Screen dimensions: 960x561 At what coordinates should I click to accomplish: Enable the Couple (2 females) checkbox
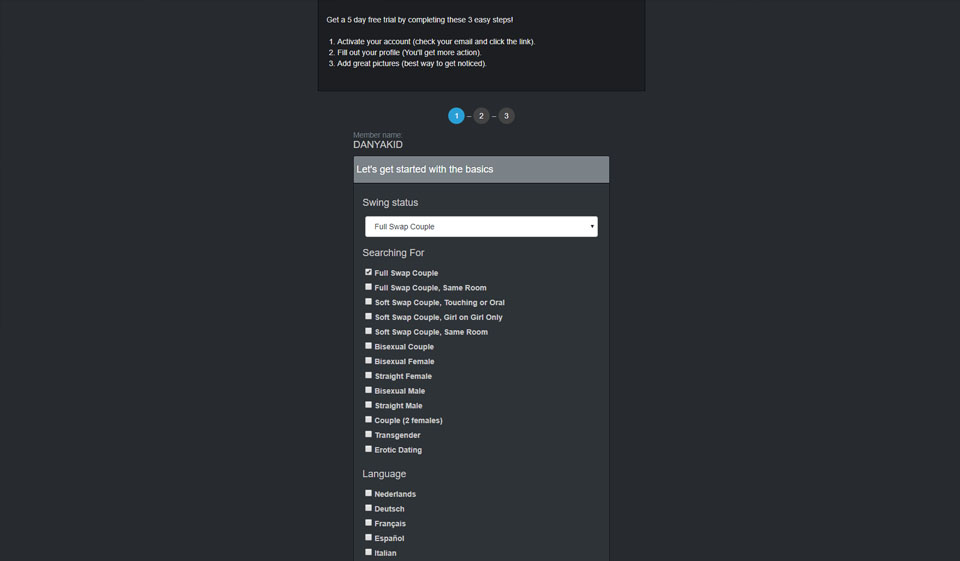click(368, 420)
